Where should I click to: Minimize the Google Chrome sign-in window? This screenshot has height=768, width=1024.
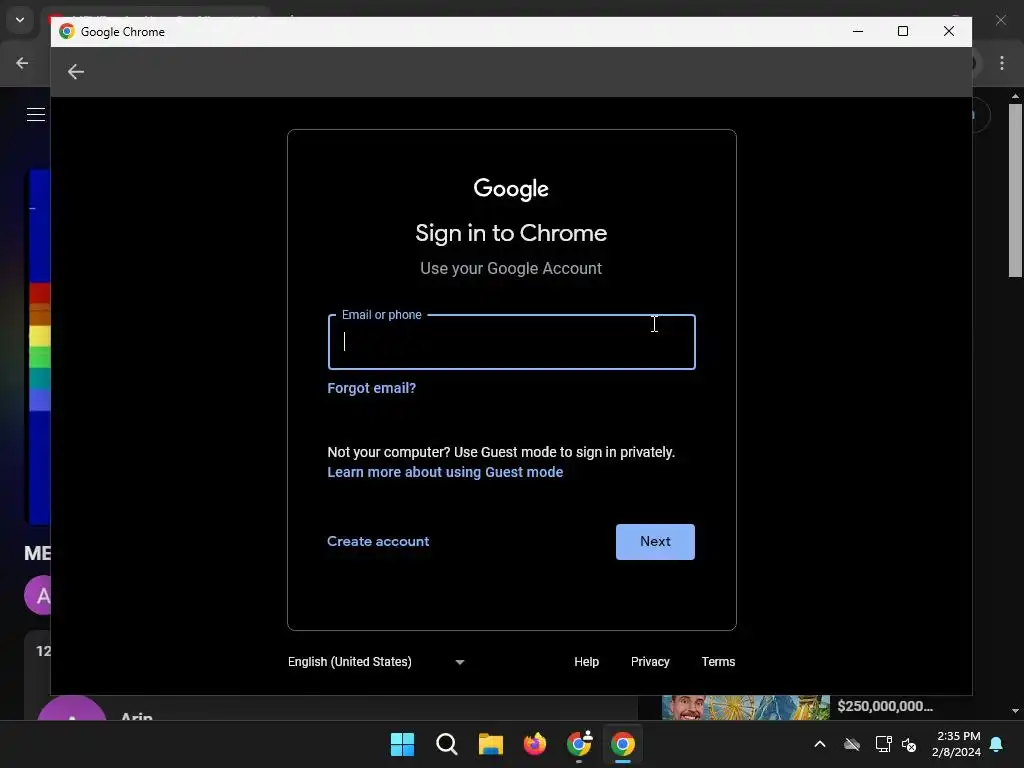858,31
